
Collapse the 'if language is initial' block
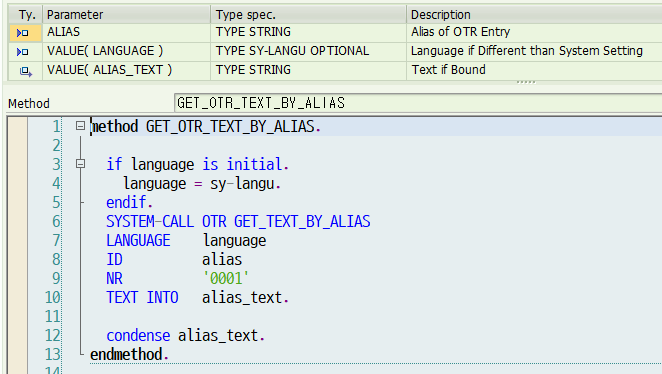(x=80, y=164)
